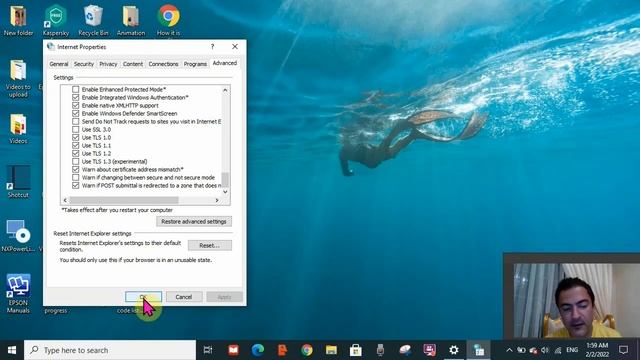Open the Action Center notifications icon
640x360 pixels.
623,350
